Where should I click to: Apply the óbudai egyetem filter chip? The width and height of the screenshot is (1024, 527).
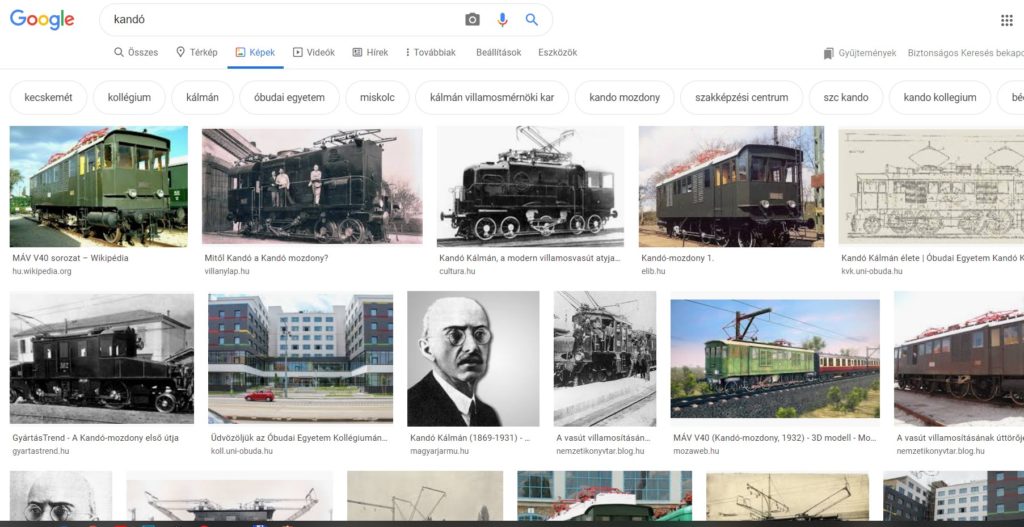(x=289, y=97)
